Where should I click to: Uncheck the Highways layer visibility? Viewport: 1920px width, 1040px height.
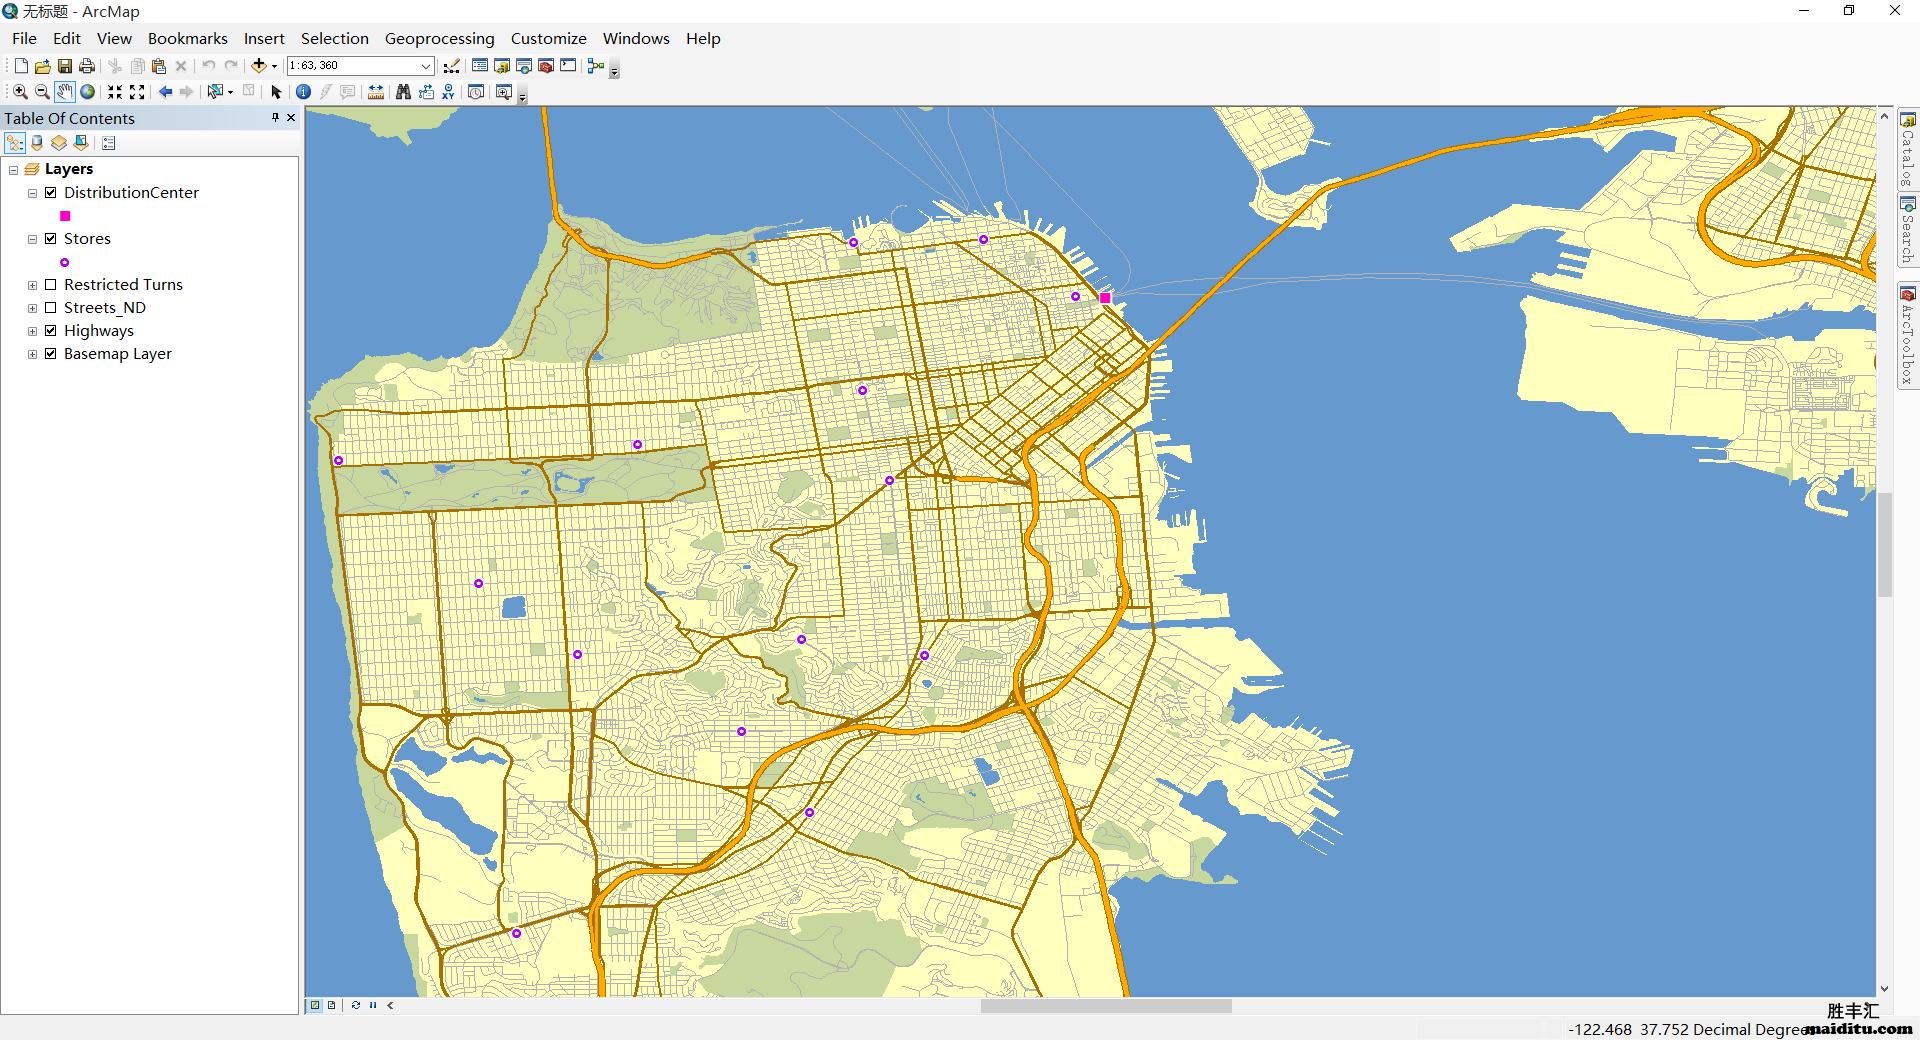(51, 330)
